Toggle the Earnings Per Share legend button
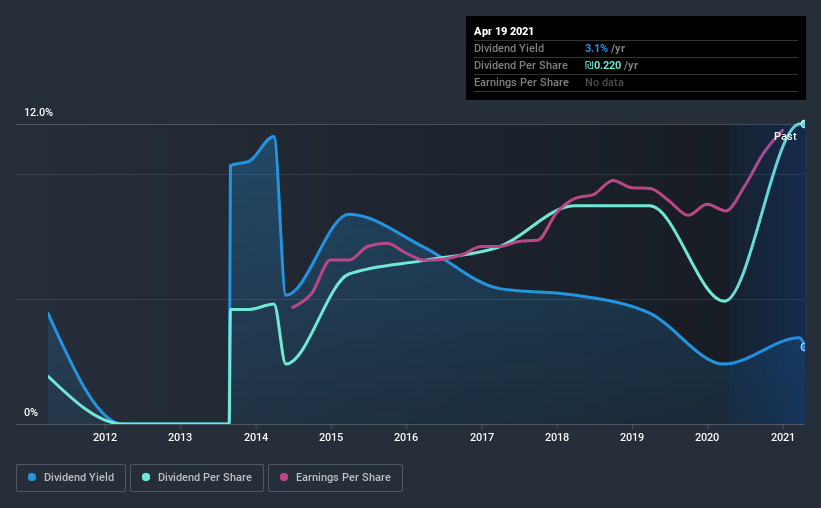This screenshot has width=821, height=508. point(335,478)
